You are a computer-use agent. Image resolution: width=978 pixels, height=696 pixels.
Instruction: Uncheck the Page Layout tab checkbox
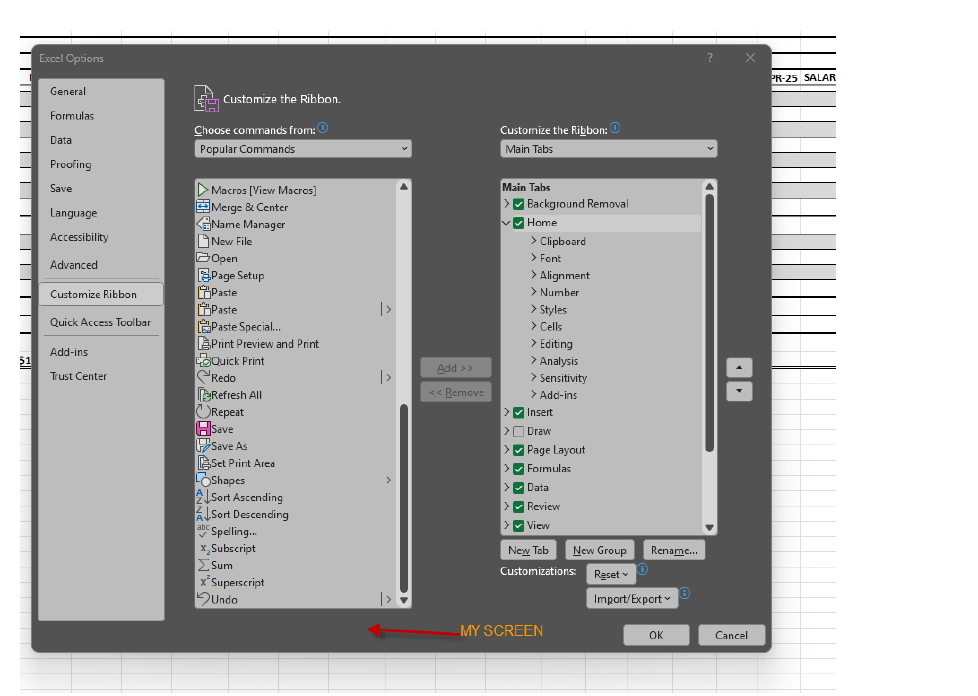click(x=518, y=450)
